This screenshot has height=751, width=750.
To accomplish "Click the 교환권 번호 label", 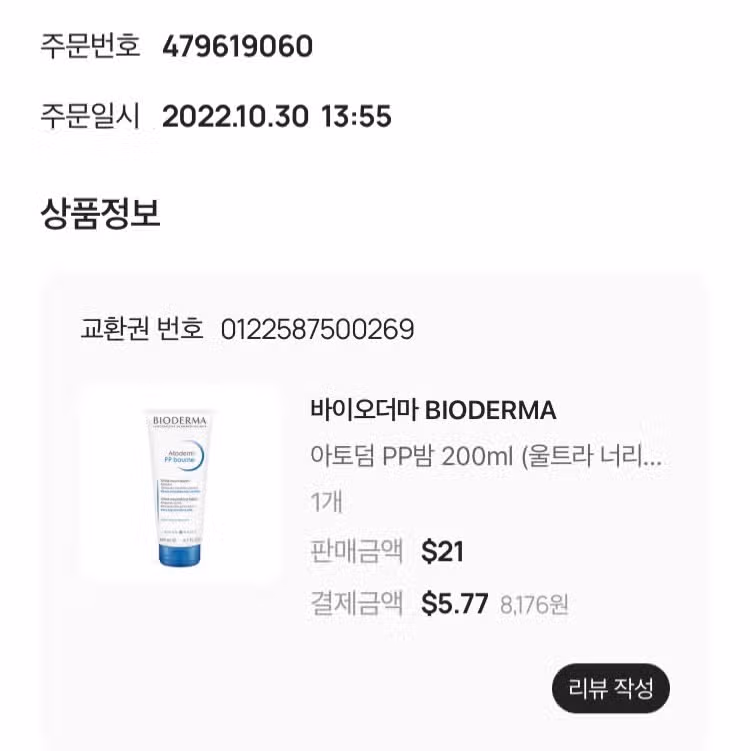I will click(x=142, y=329).
